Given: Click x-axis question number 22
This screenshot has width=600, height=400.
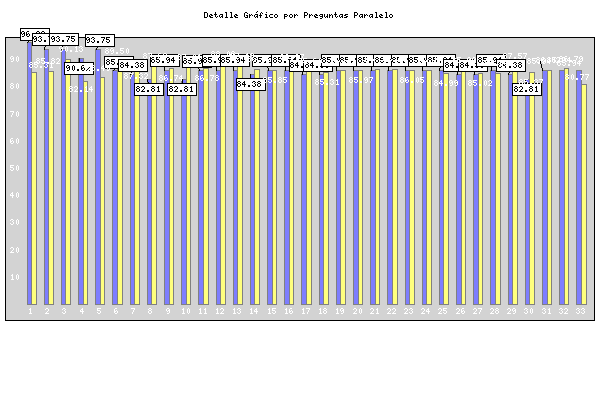Looking at the screenshot, I should [391, 311].
